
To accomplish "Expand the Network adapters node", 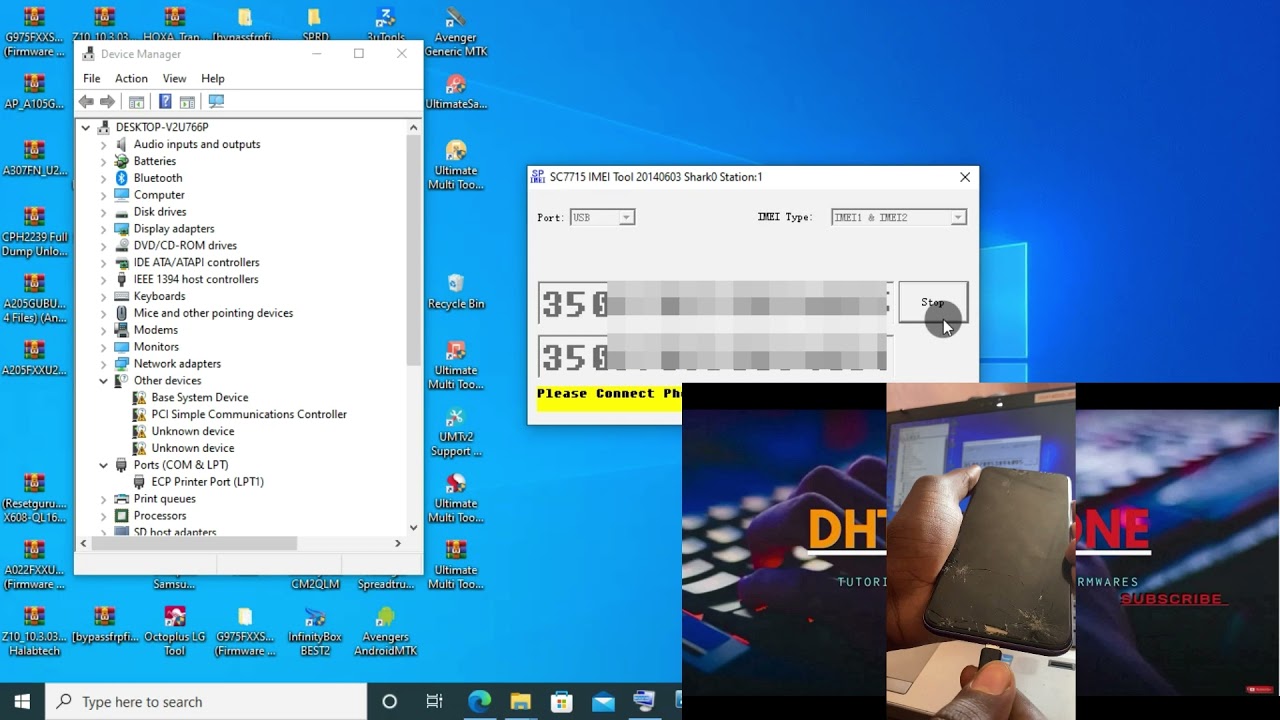I will (x=103, y=364).
